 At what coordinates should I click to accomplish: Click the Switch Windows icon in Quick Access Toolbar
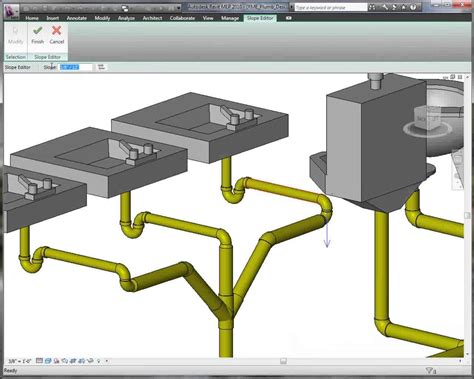point(125,8)
